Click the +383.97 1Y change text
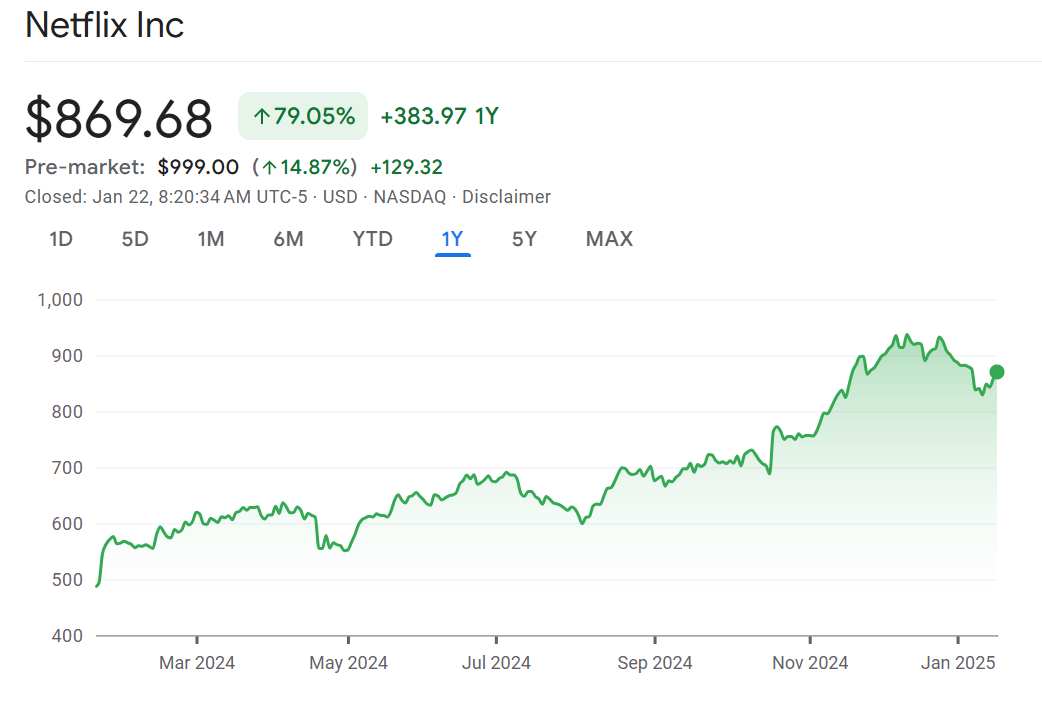 [439, 116]
